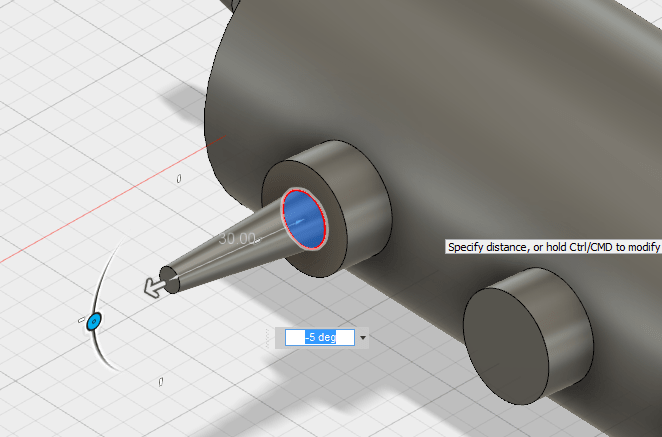The width and height of the screenshot is (662, 437).
Task: Select the blue circular extrude profile face
Action: 305,219
